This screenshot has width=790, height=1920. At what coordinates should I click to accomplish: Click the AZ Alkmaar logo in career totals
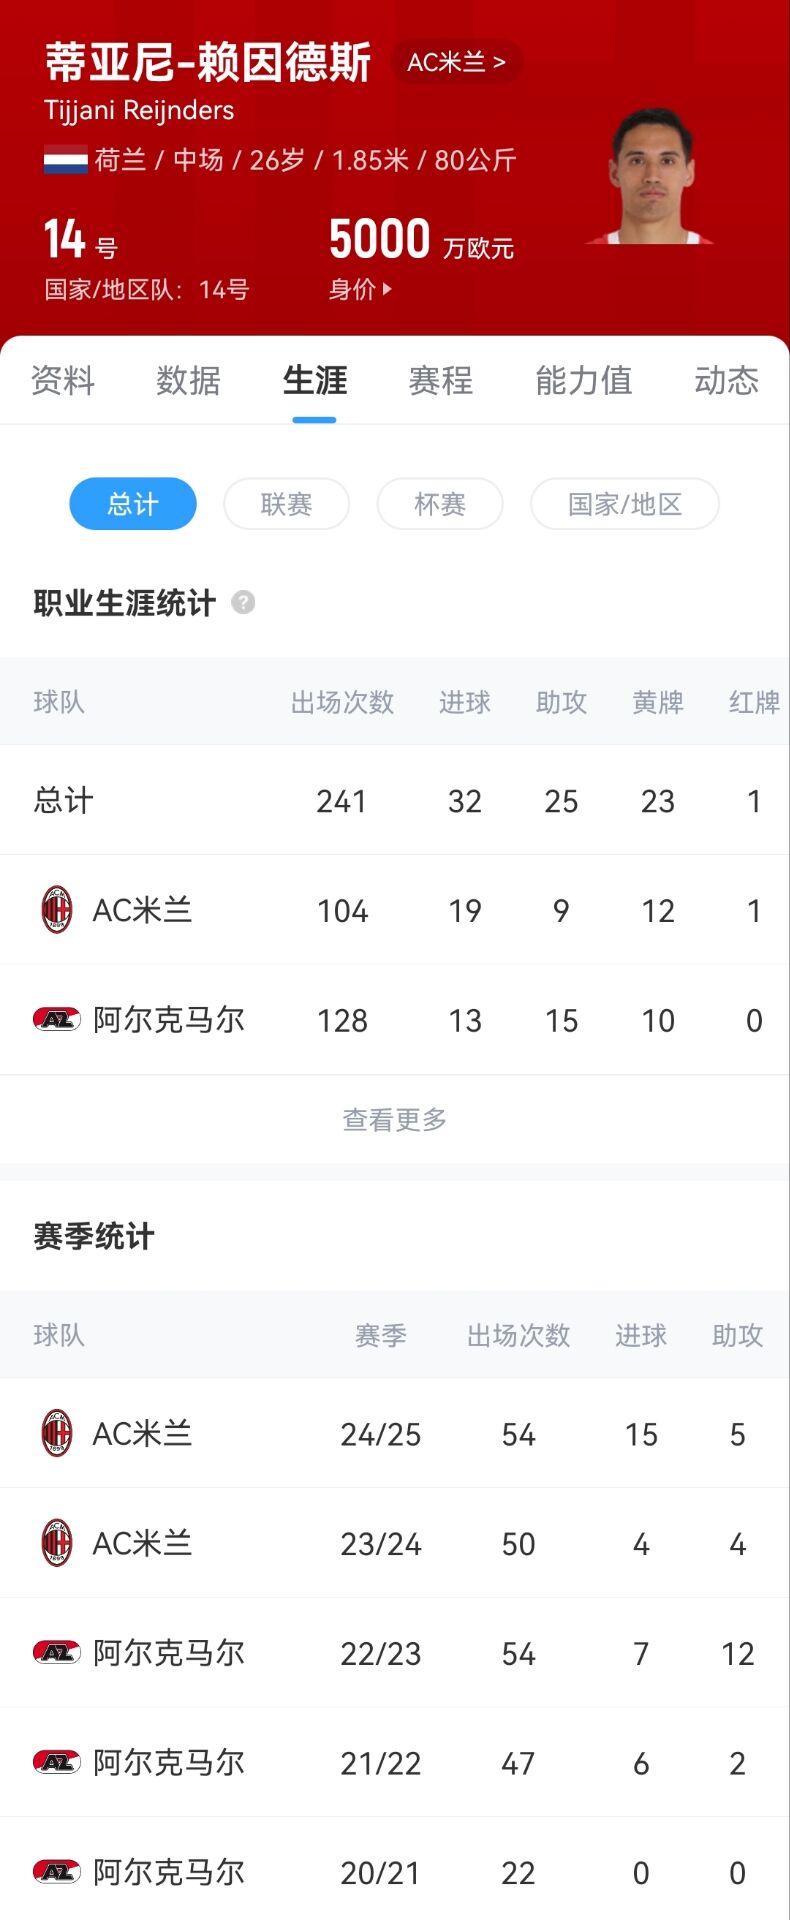tap(57, 1020)
